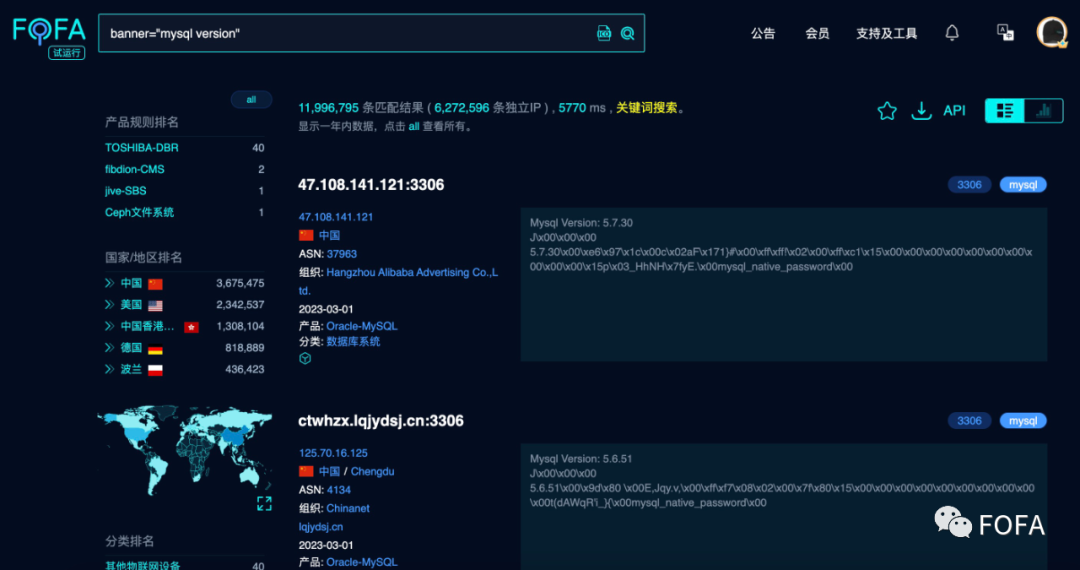
Task: Filter by TOSHIBA-DBR product
Action: pos(142,147)
